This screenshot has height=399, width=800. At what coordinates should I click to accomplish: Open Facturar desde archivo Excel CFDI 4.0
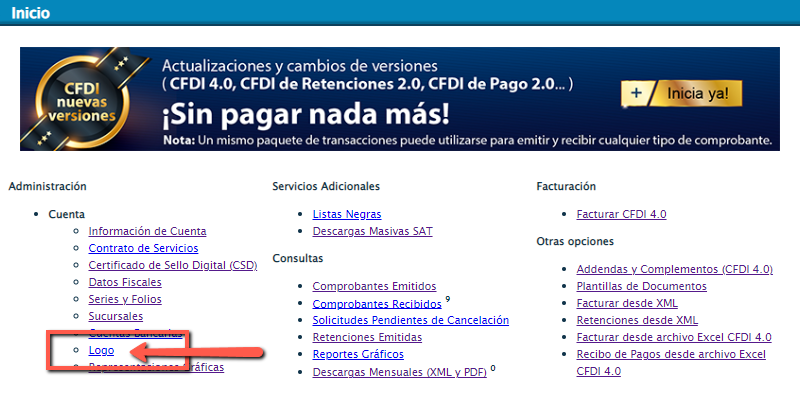tap(674, 337)
